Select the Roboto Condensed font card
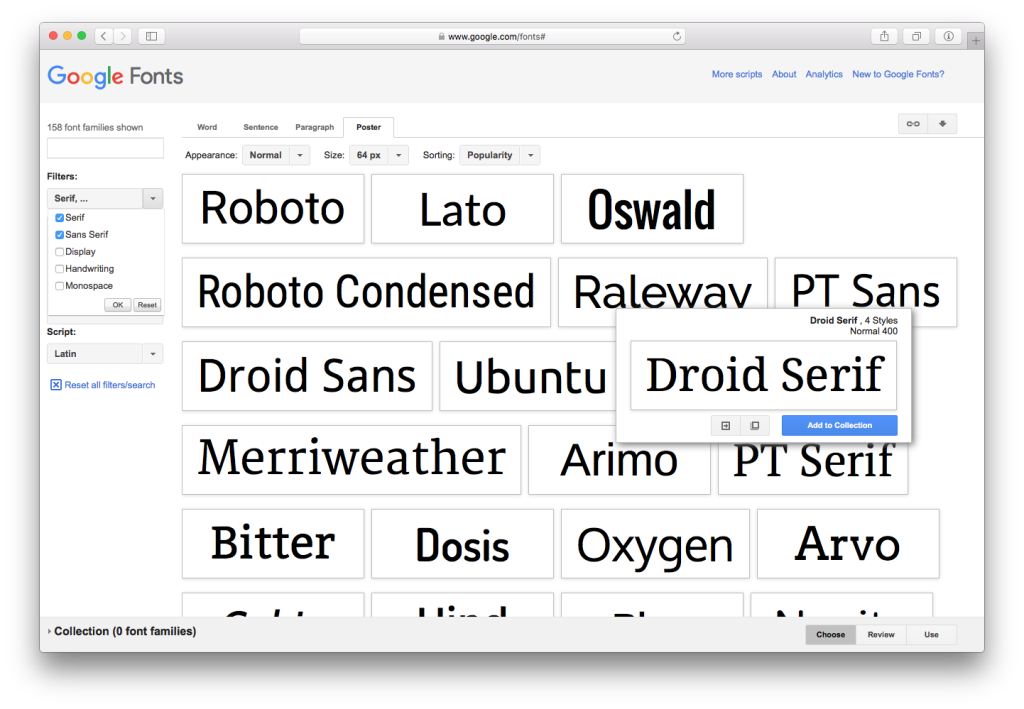This screenshot has width=1024, height=709. [366, 292]
